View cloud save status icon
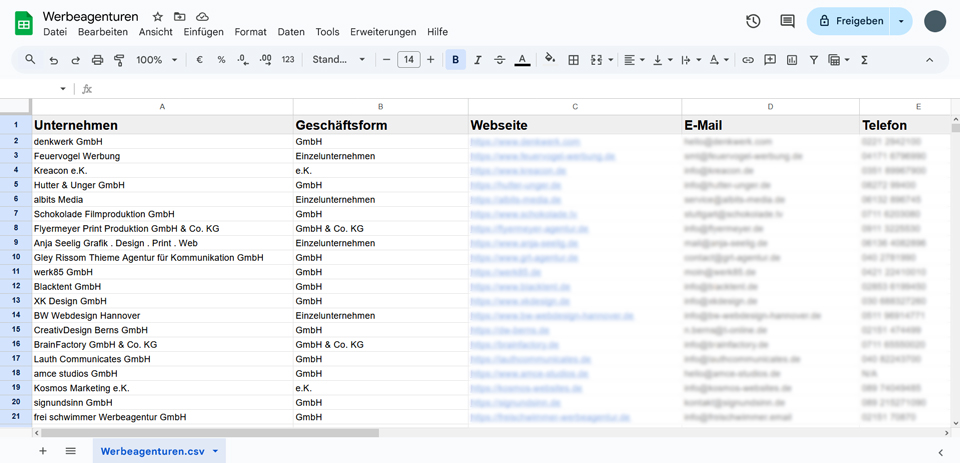960x463 pixels. click(x=202, y=17)
